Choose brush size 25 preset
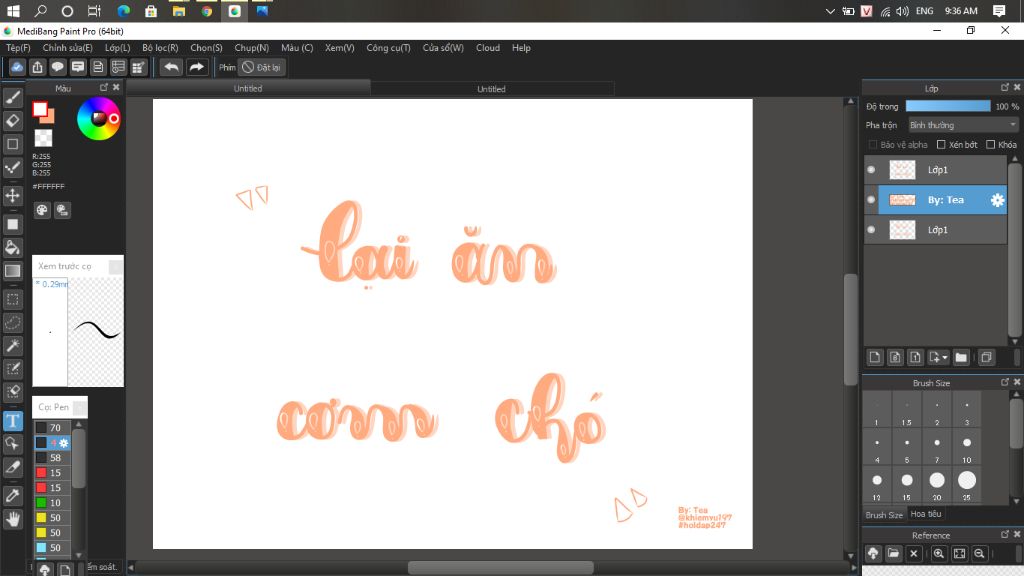Image resolution: width=1024 pixels, height=576 pixels. click(x=967, y=484)
